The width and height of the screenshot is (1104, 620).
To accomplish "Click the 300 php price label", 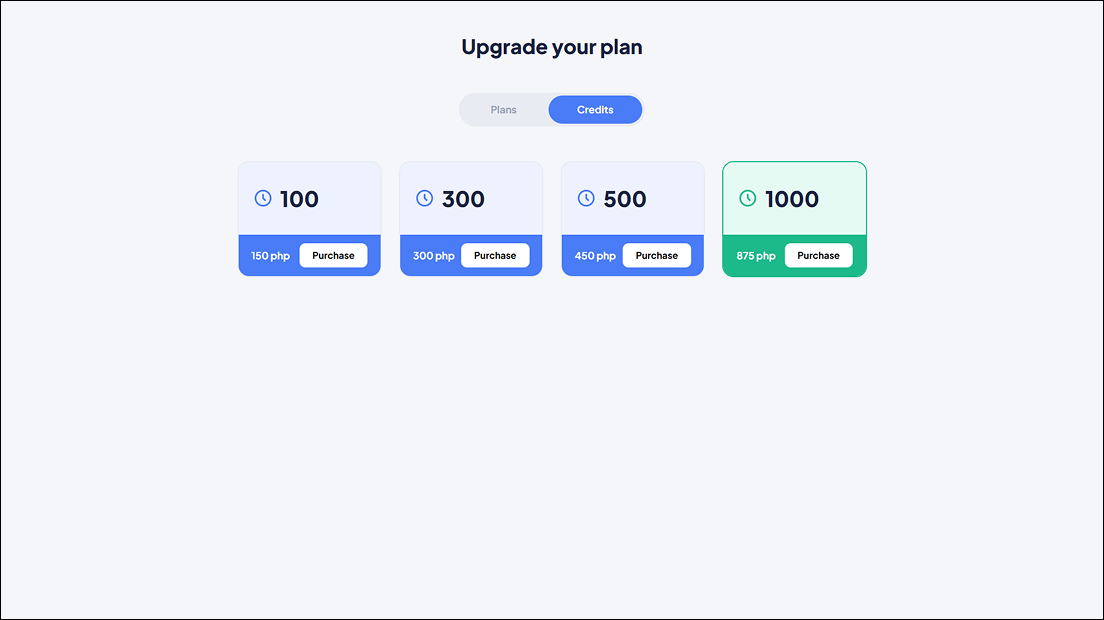I will (x=434, y=256).
